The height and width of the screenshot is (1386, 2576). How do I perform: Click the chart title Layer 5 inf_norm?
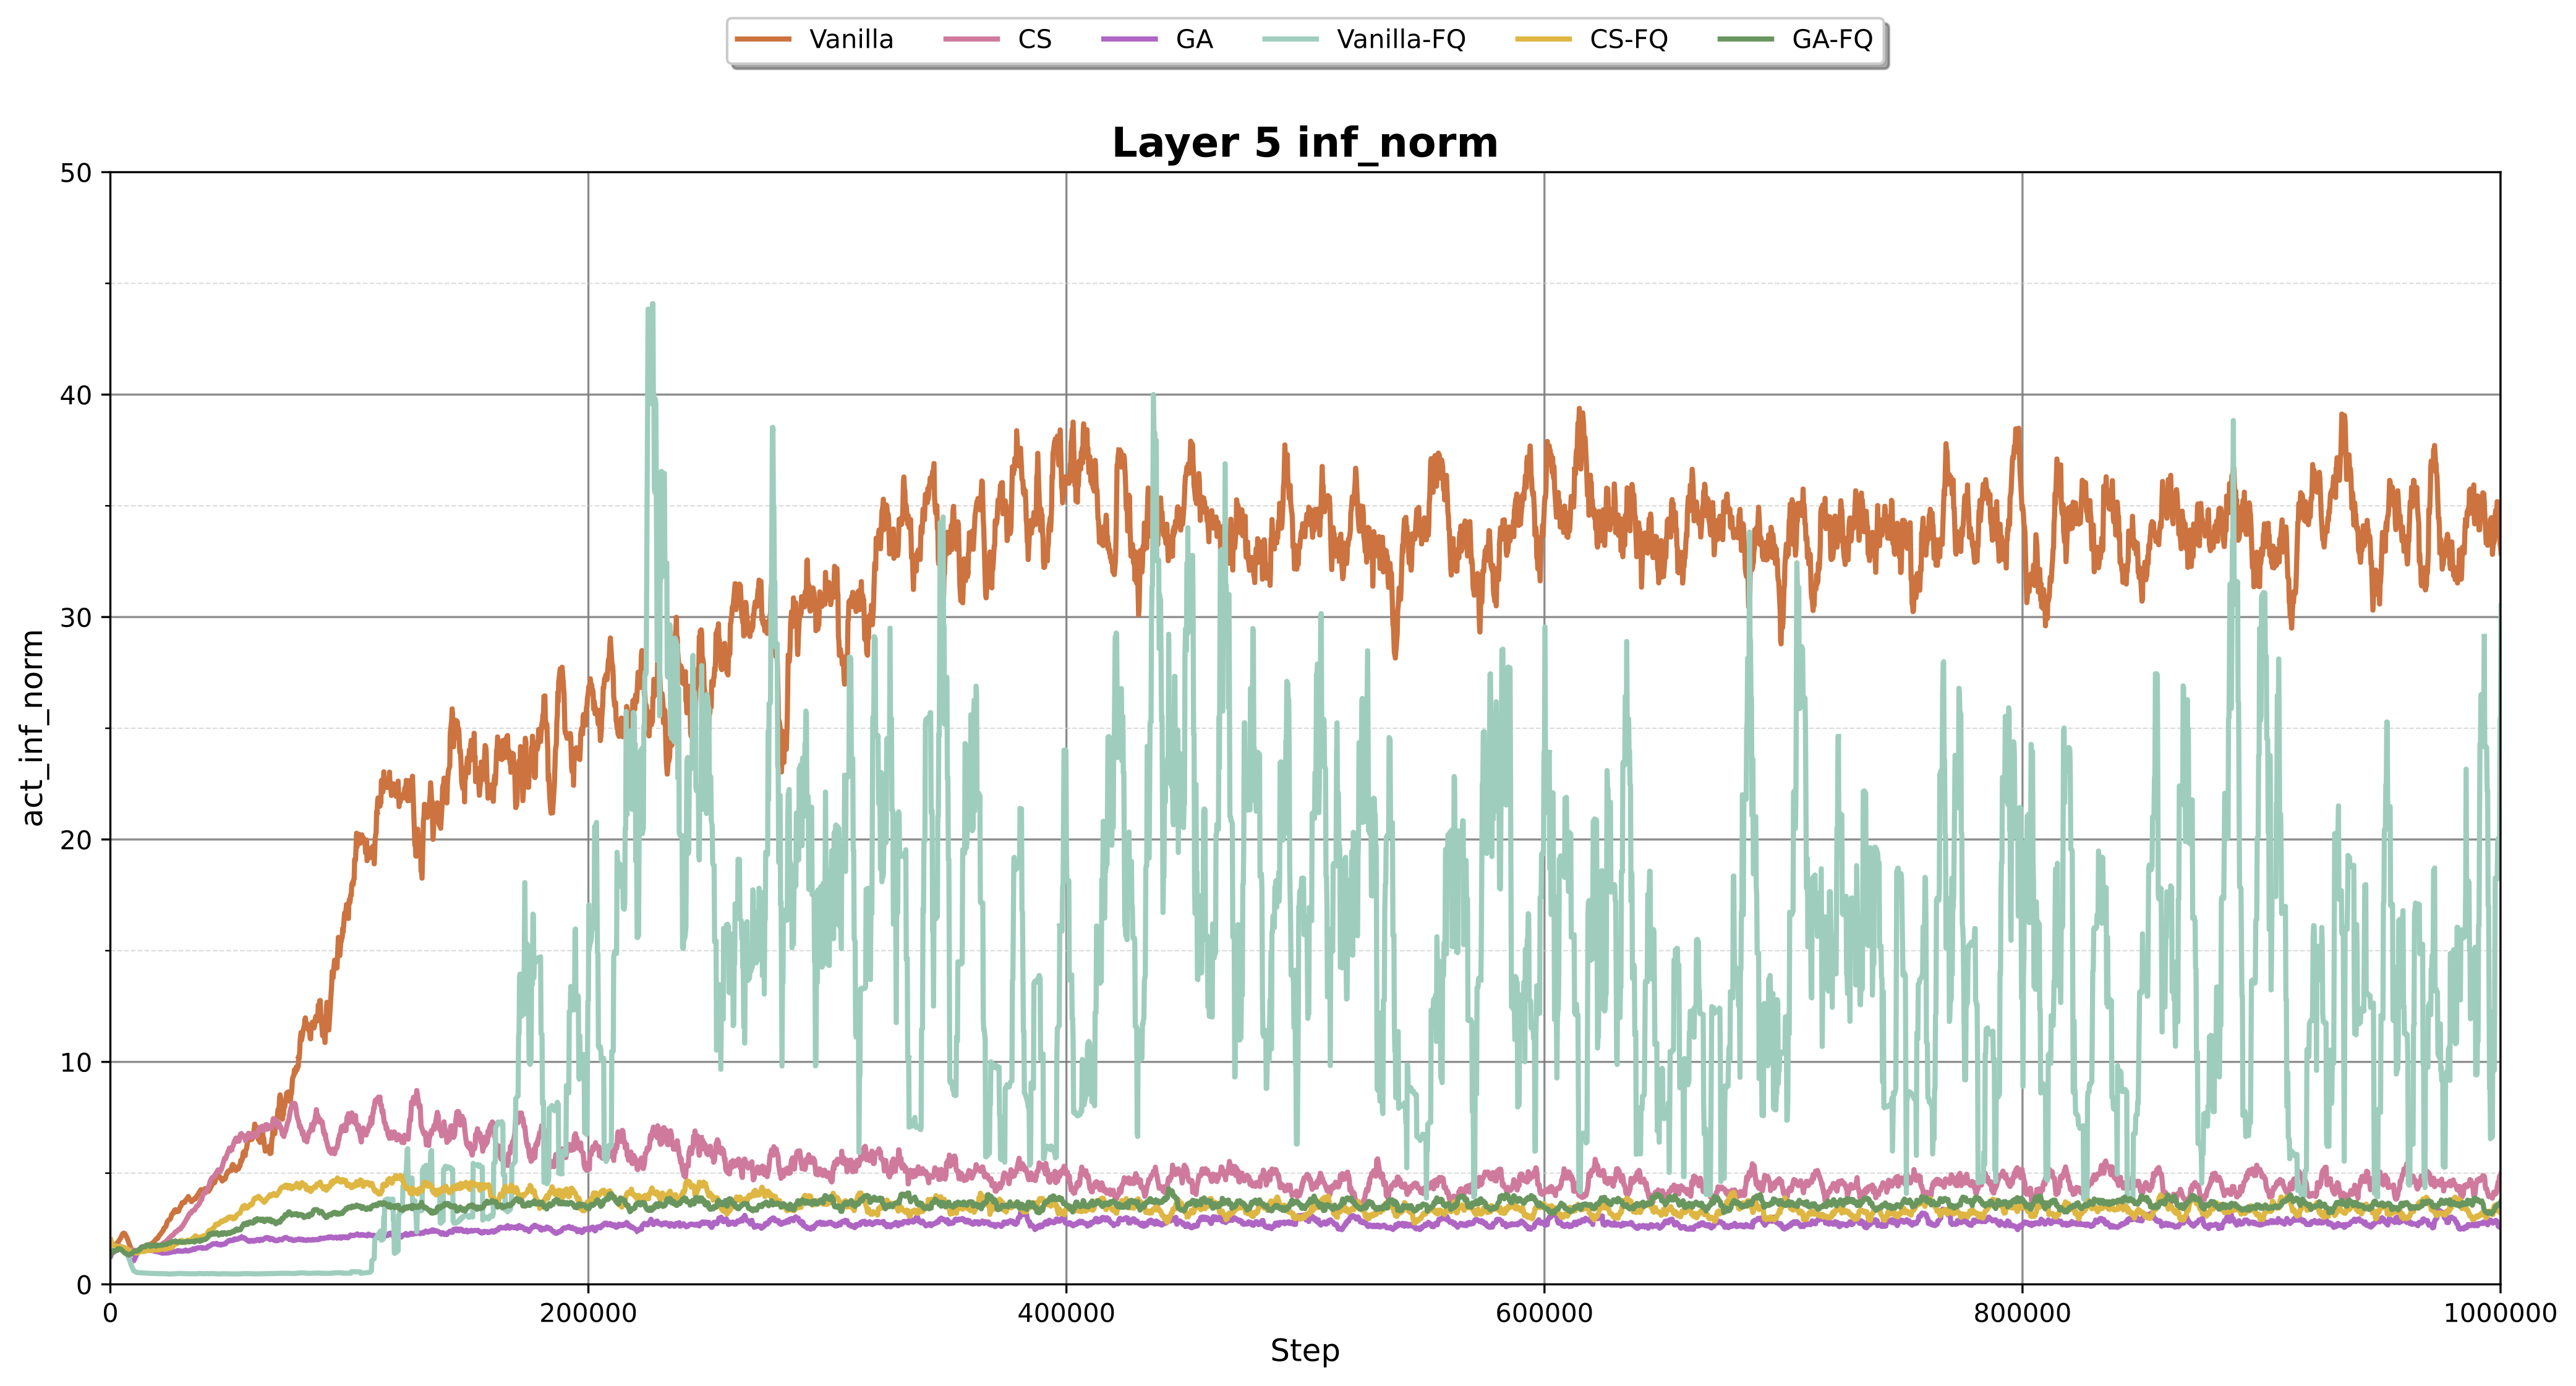point(1304,143)
